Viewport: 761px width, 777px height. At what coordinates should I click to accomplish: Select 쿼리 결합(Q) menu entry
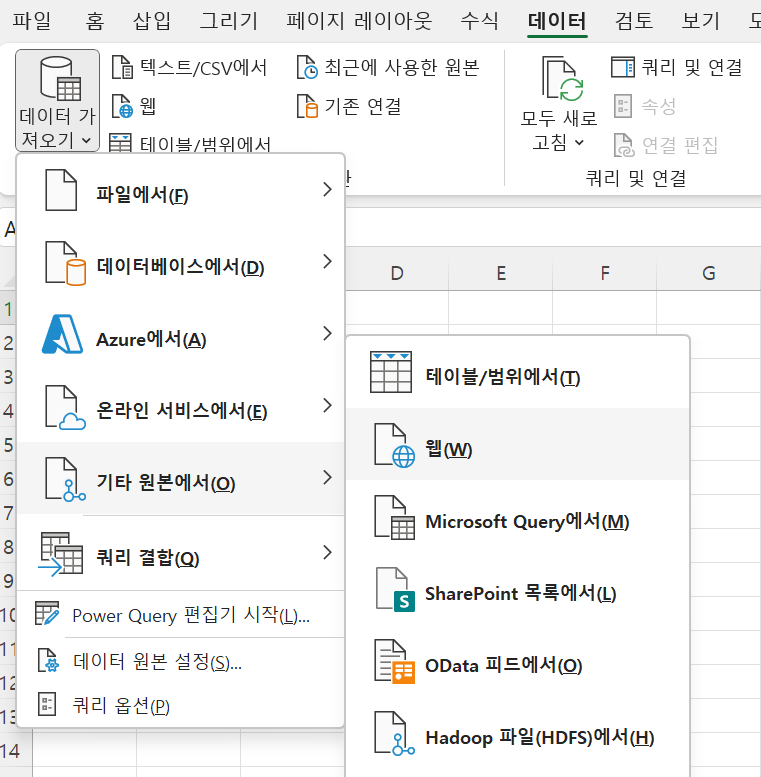(x=181, y=553)
